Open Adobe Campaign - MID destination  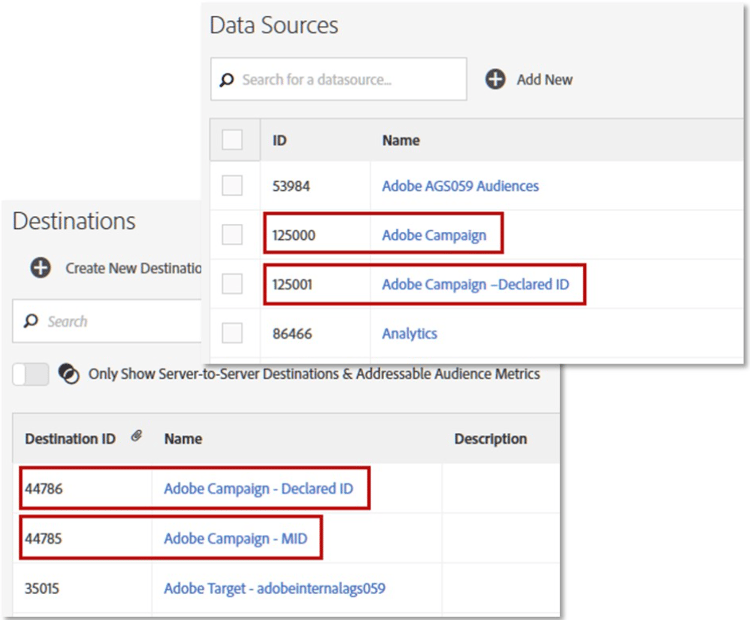235,540
